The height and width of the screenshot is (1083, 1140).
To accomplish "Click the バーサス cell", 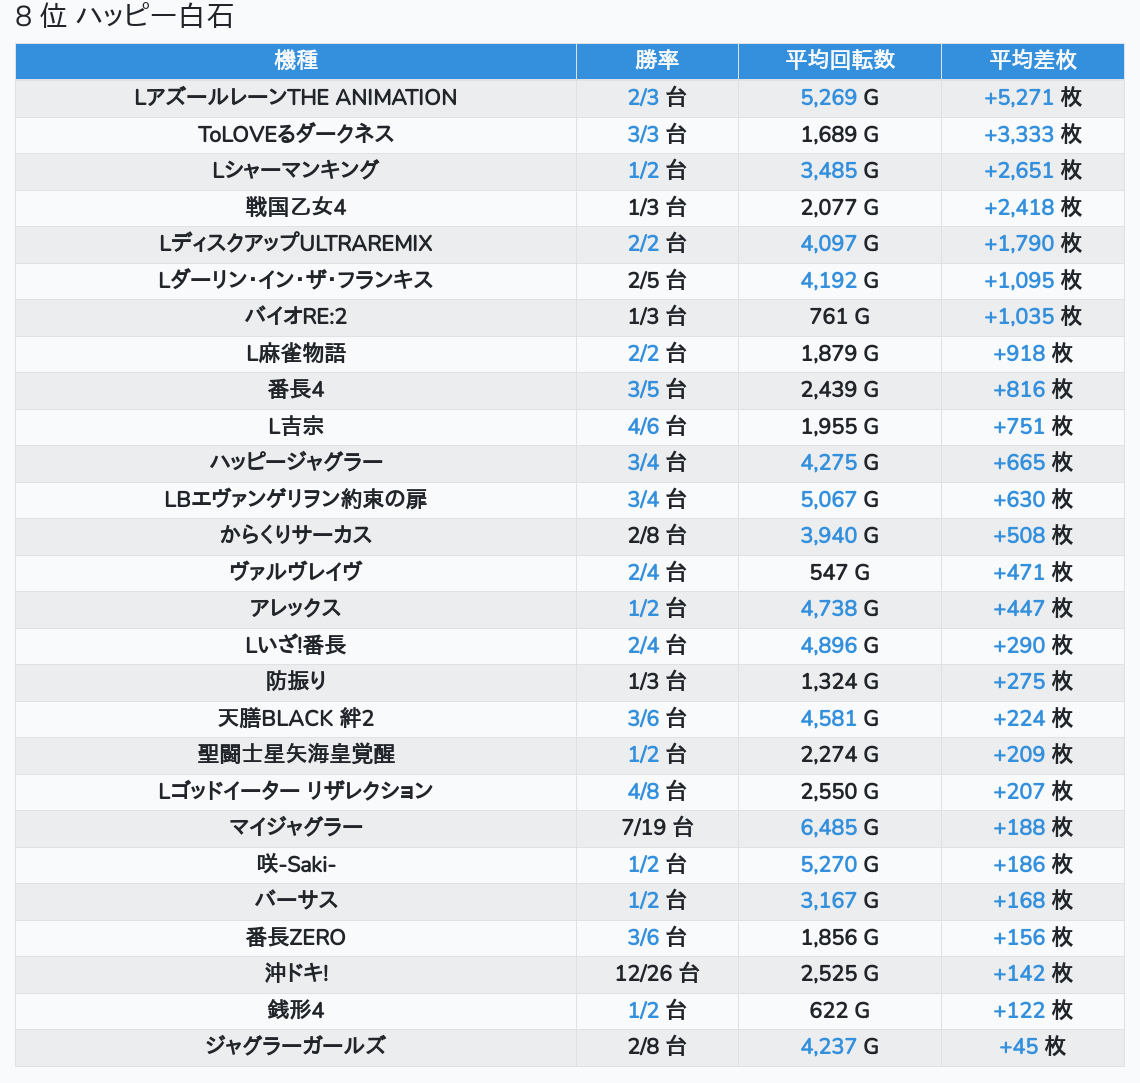I will click(296, 901).
